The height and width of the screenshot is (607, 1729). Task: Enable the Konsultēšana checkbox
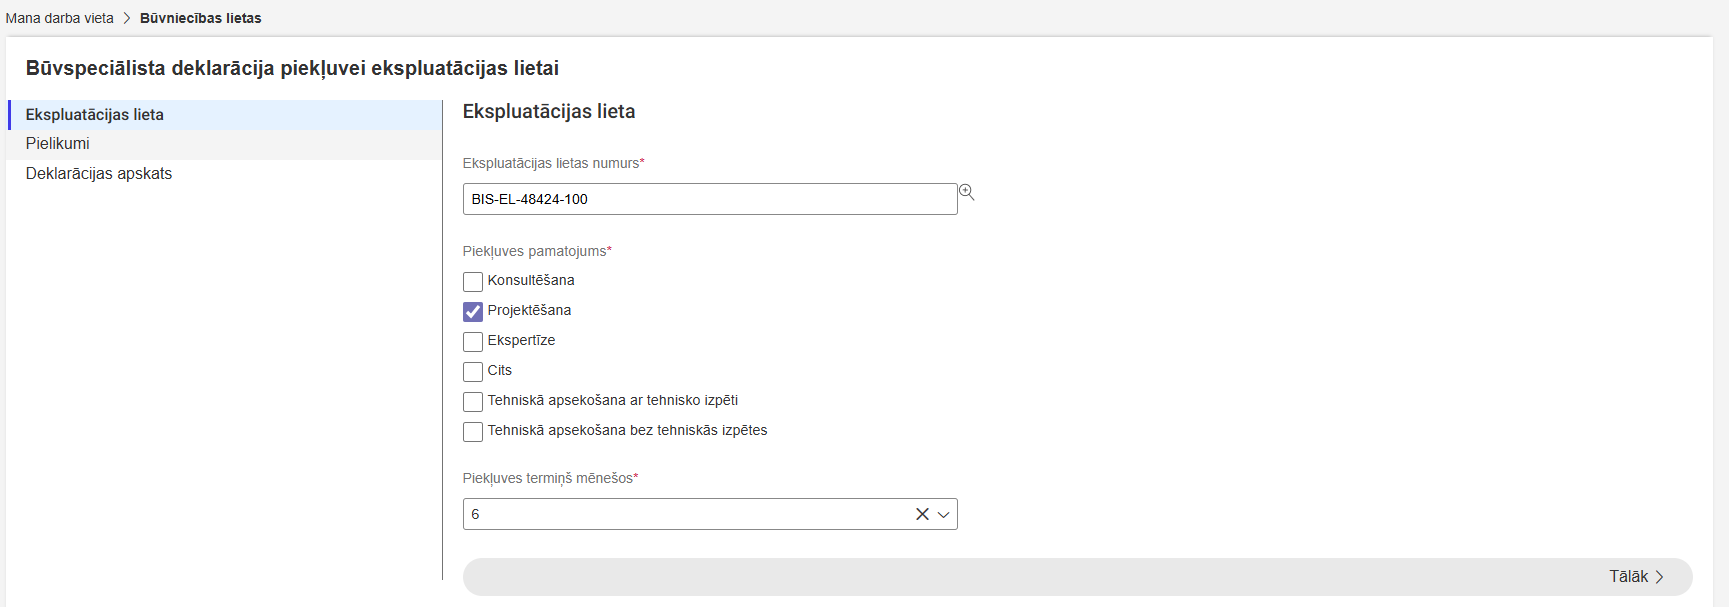coord(473,281)
